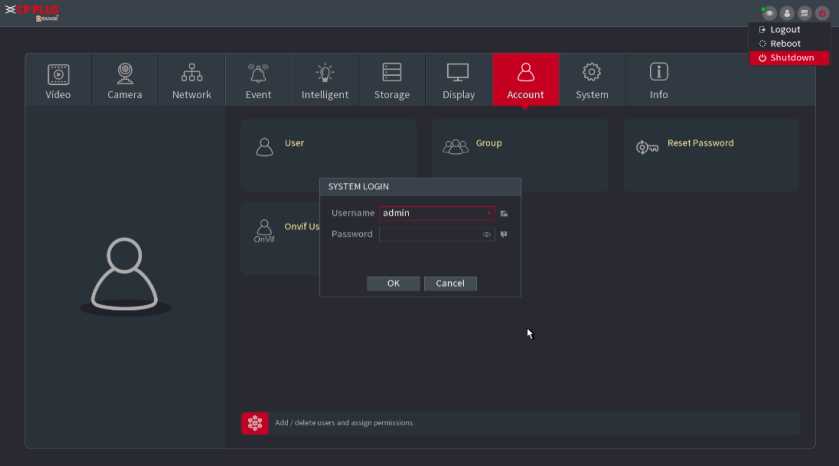Select the Intelligent lightbulb icon
839x466 pixels.
[x=325, y=80]
